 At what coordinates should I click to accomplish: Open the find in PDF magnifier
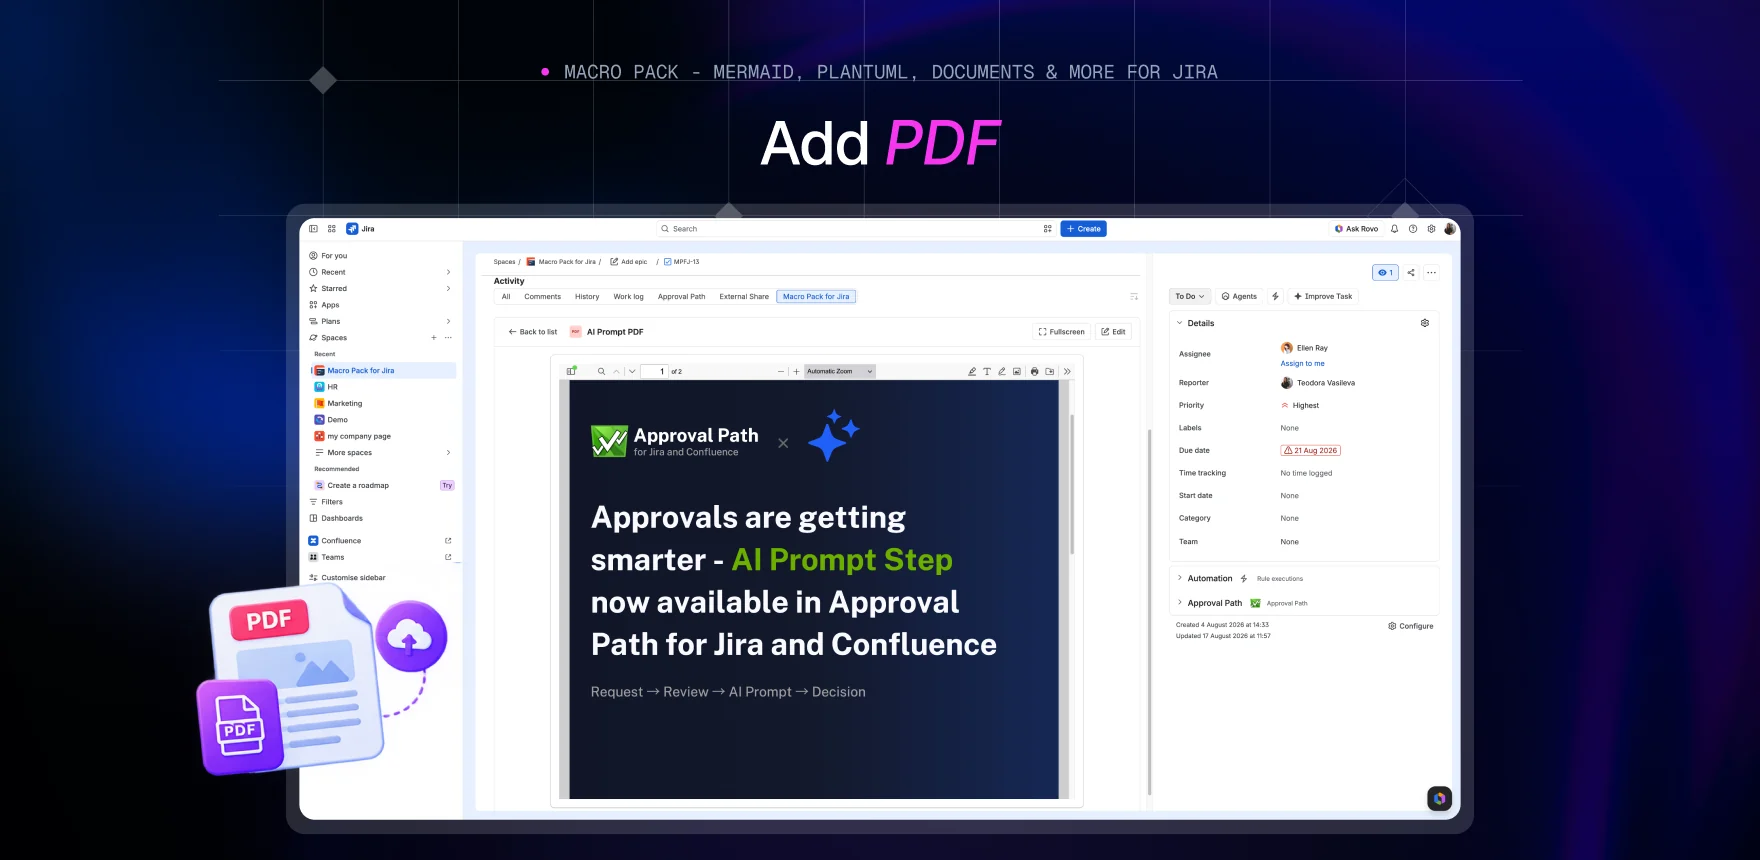(x=601, y=371)
